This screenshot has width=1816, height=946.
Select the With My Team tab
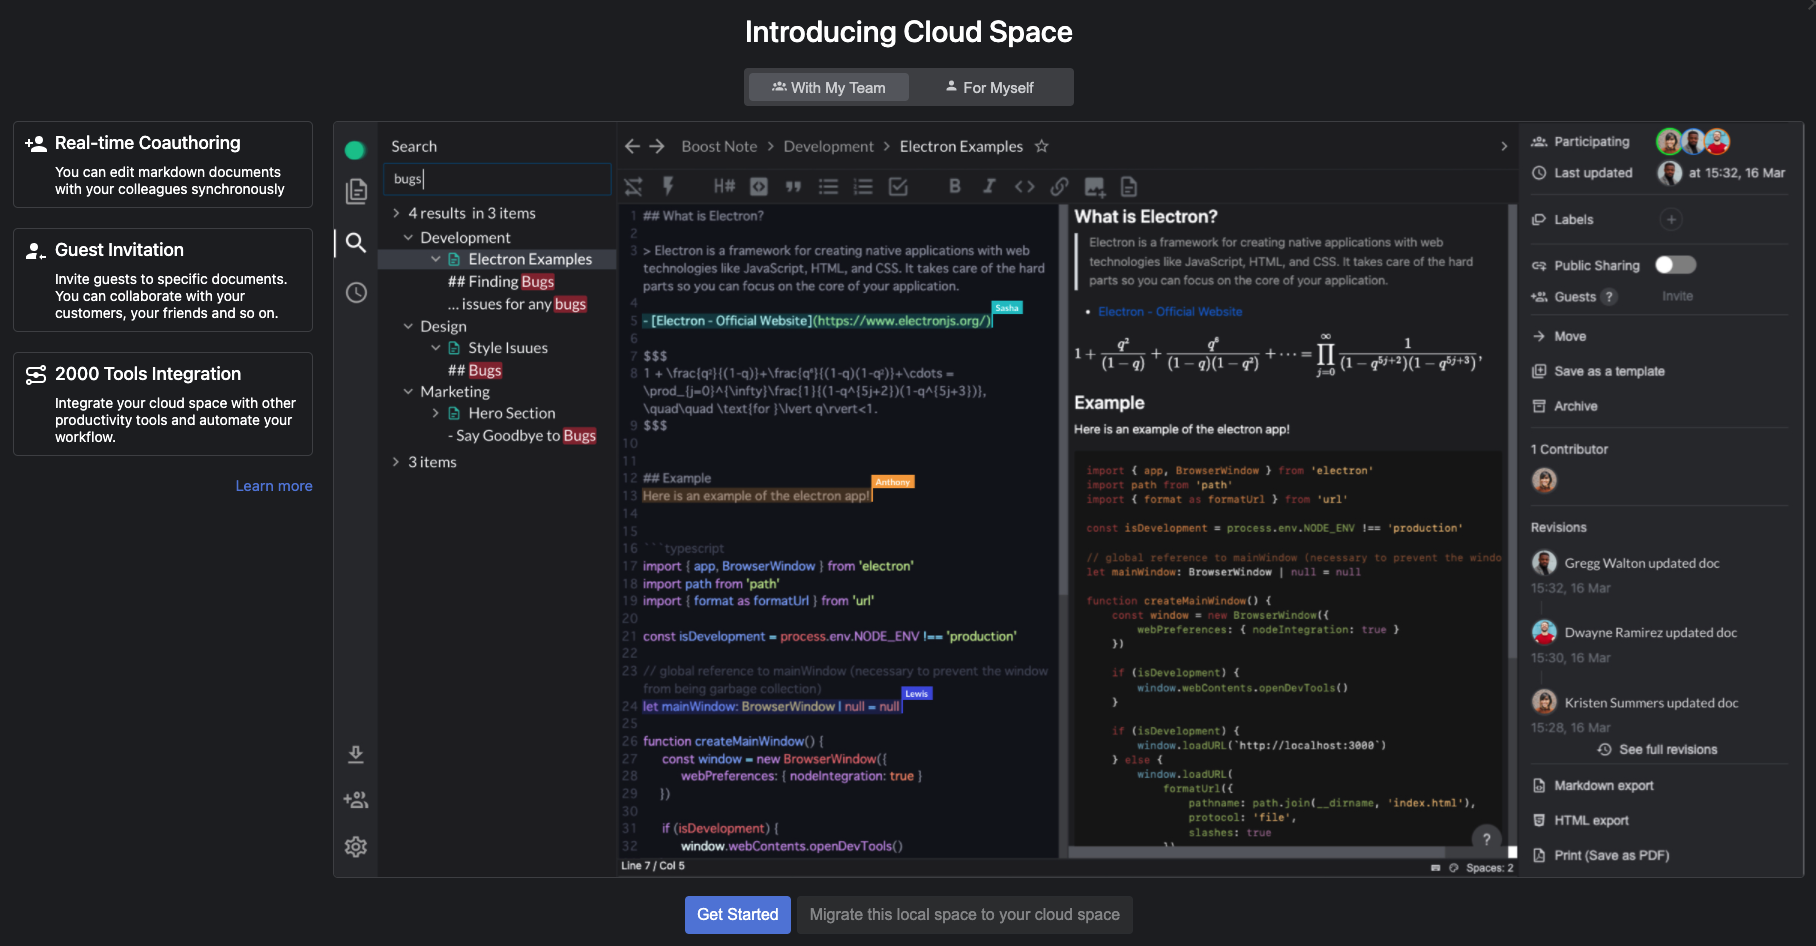[828, 87]
